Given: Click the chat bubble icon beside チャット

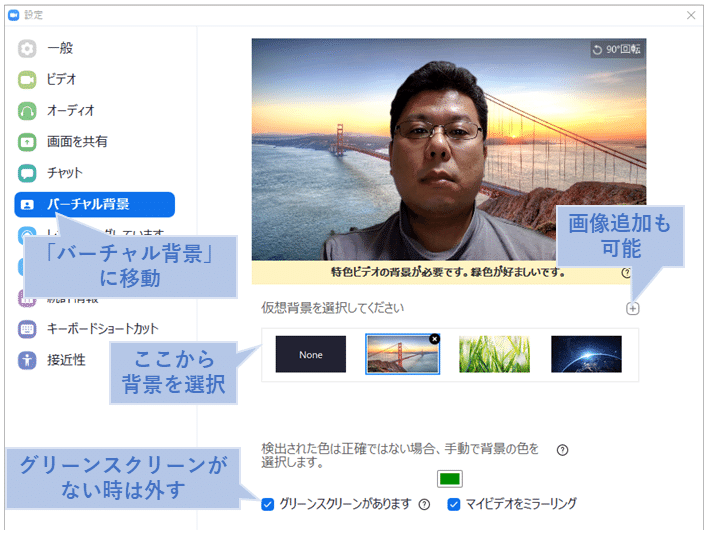Looking at the screenshot, I should coord(27,173).
